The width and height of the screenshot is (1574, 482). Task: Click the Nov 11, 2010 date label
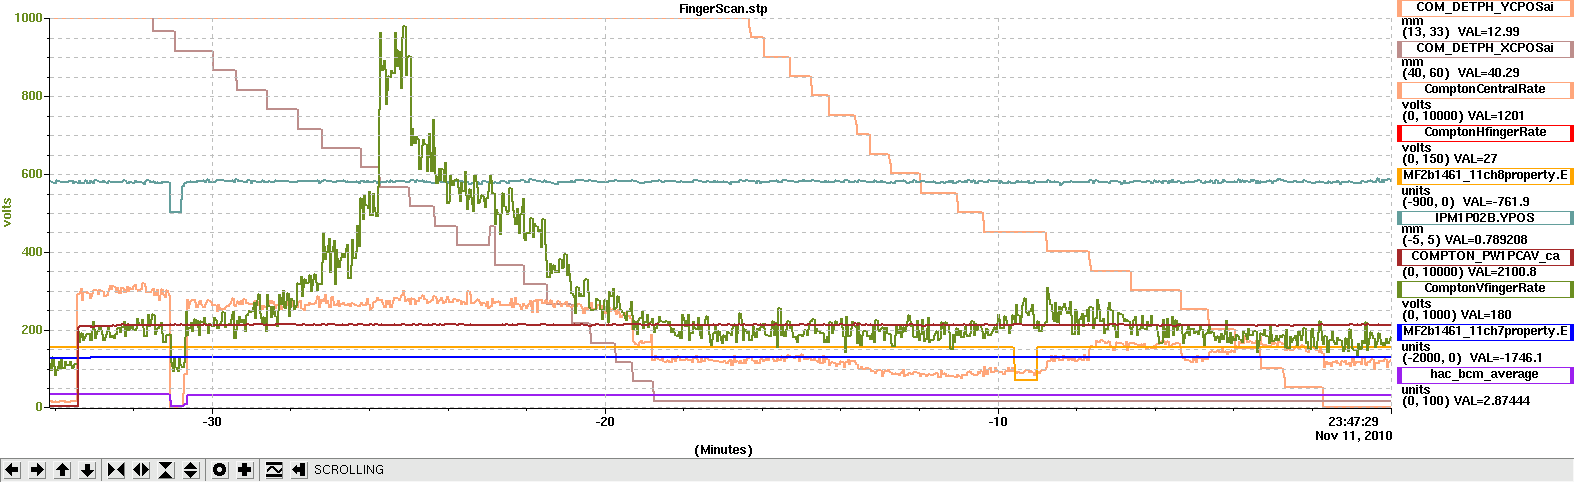[x=1353, y=436]
